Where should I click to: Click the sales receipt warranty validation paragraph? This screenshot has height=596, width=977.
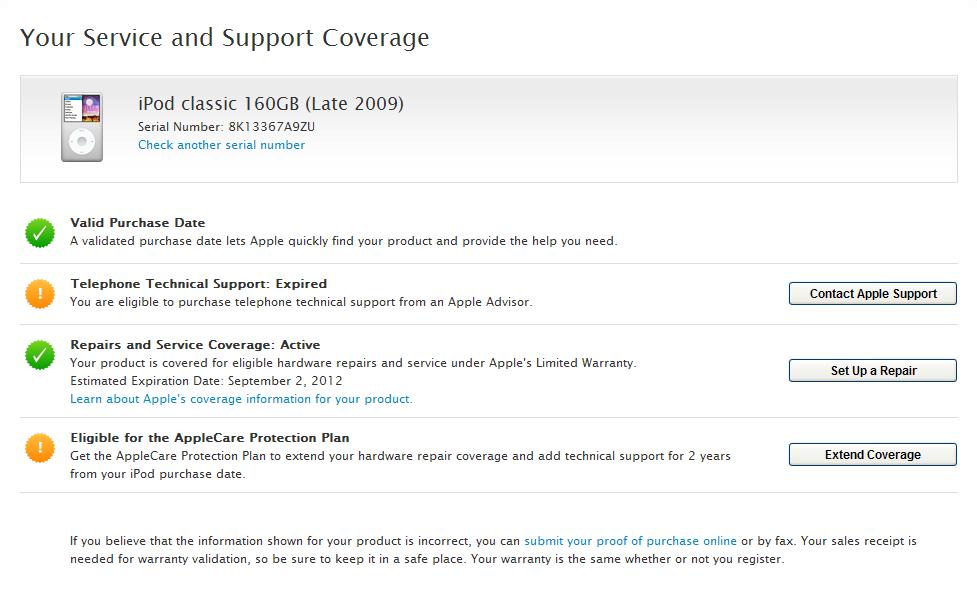click(x=493, y=550)
